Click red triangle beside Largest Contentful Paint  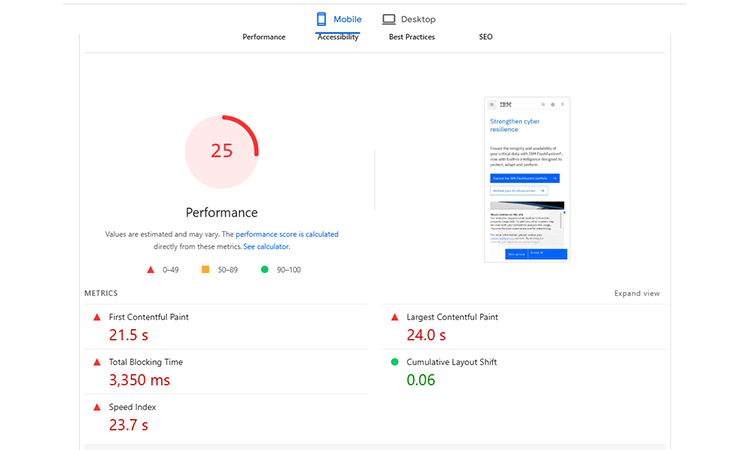394,317
